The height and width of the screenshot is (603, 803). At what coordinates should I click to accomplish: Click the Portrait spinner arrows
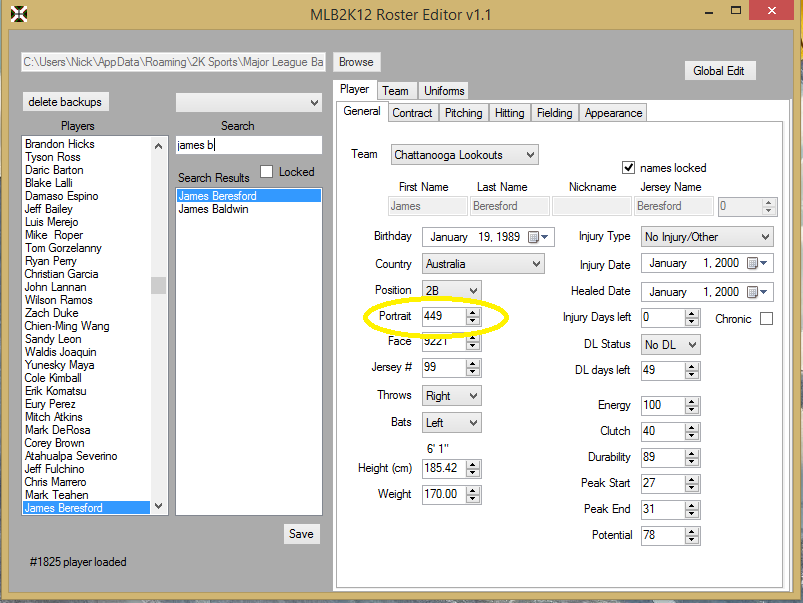[x=473, y=316]
